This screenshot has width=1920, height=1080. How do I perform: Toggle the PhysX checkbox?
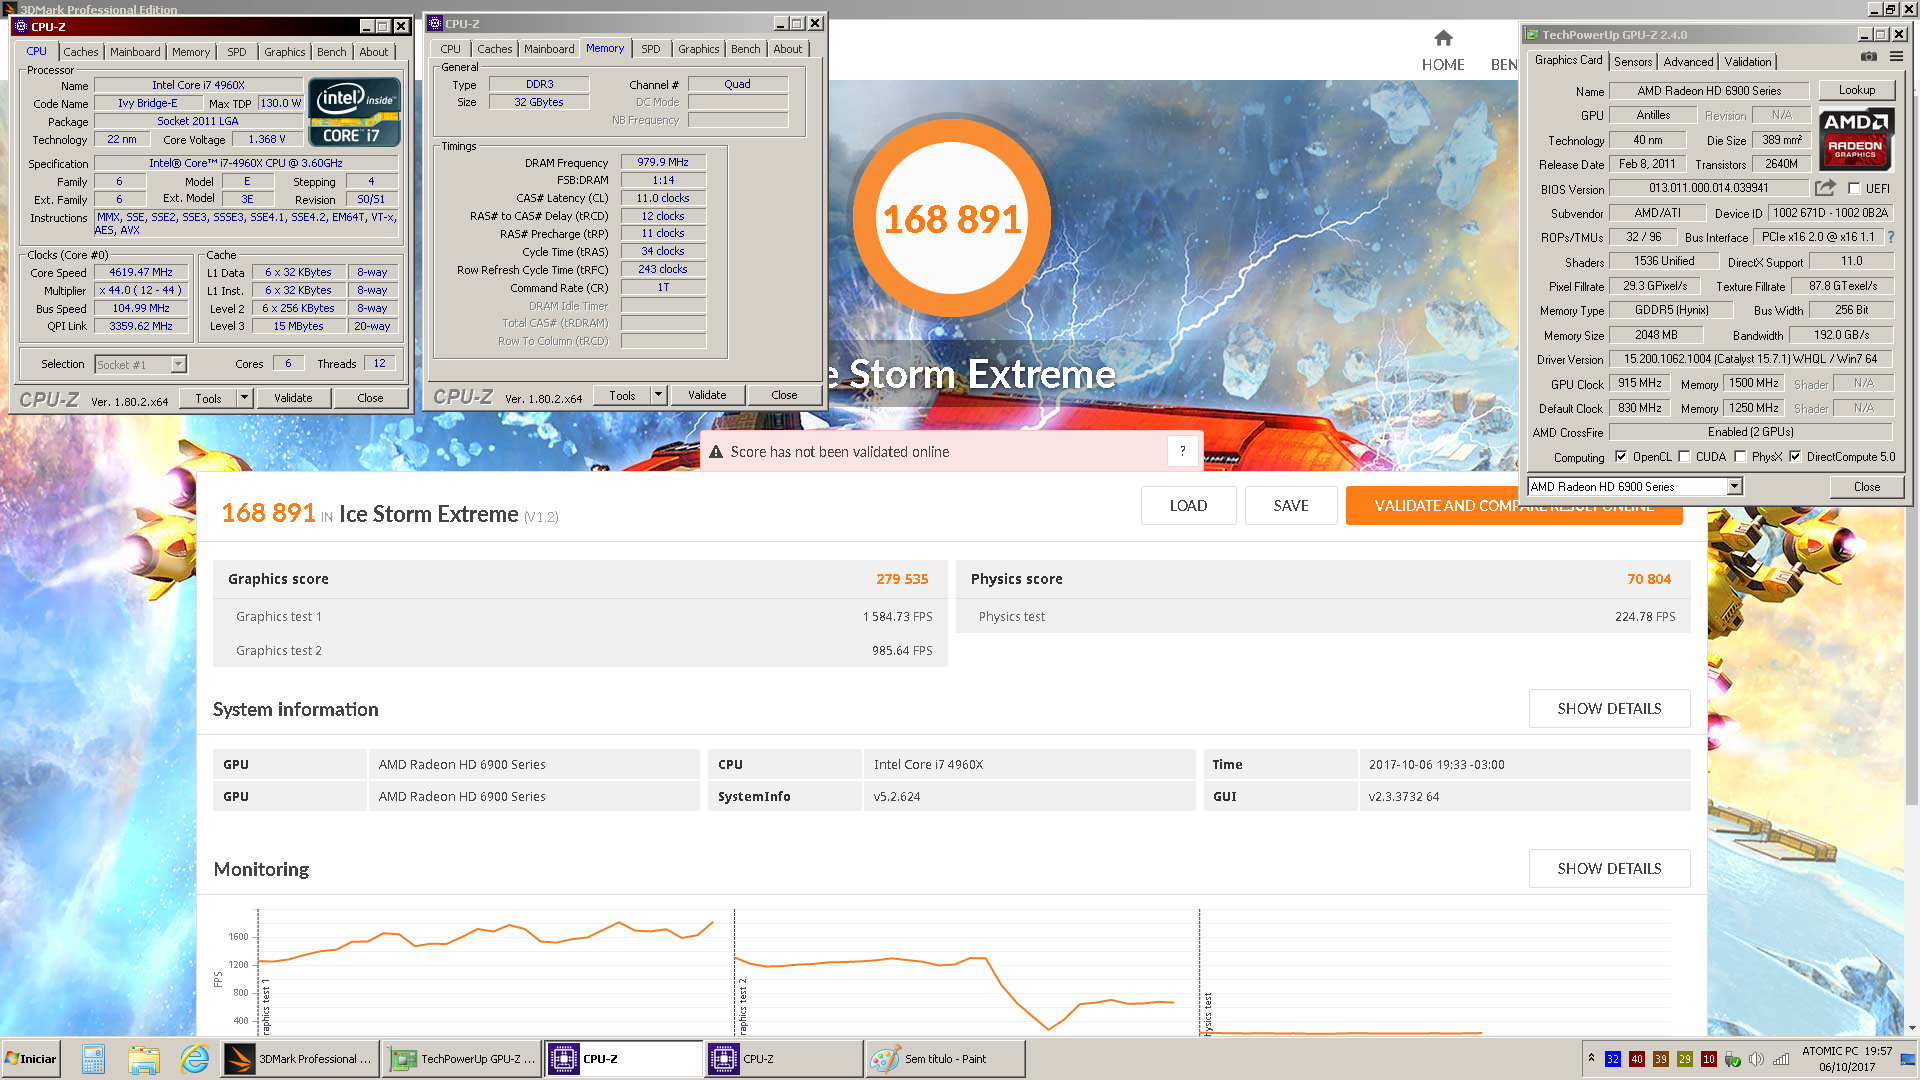tap(1740, 456)
